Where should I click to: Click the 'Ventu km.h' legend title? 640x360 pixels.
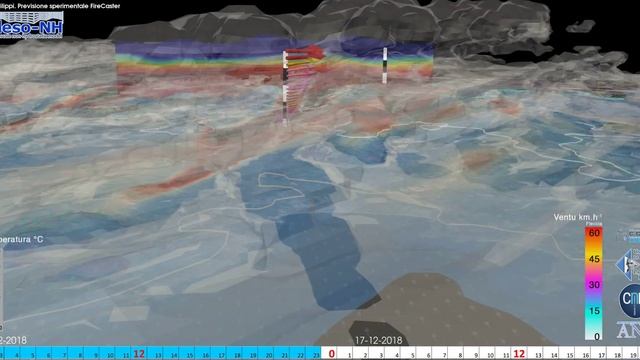(x=578, y=217)
